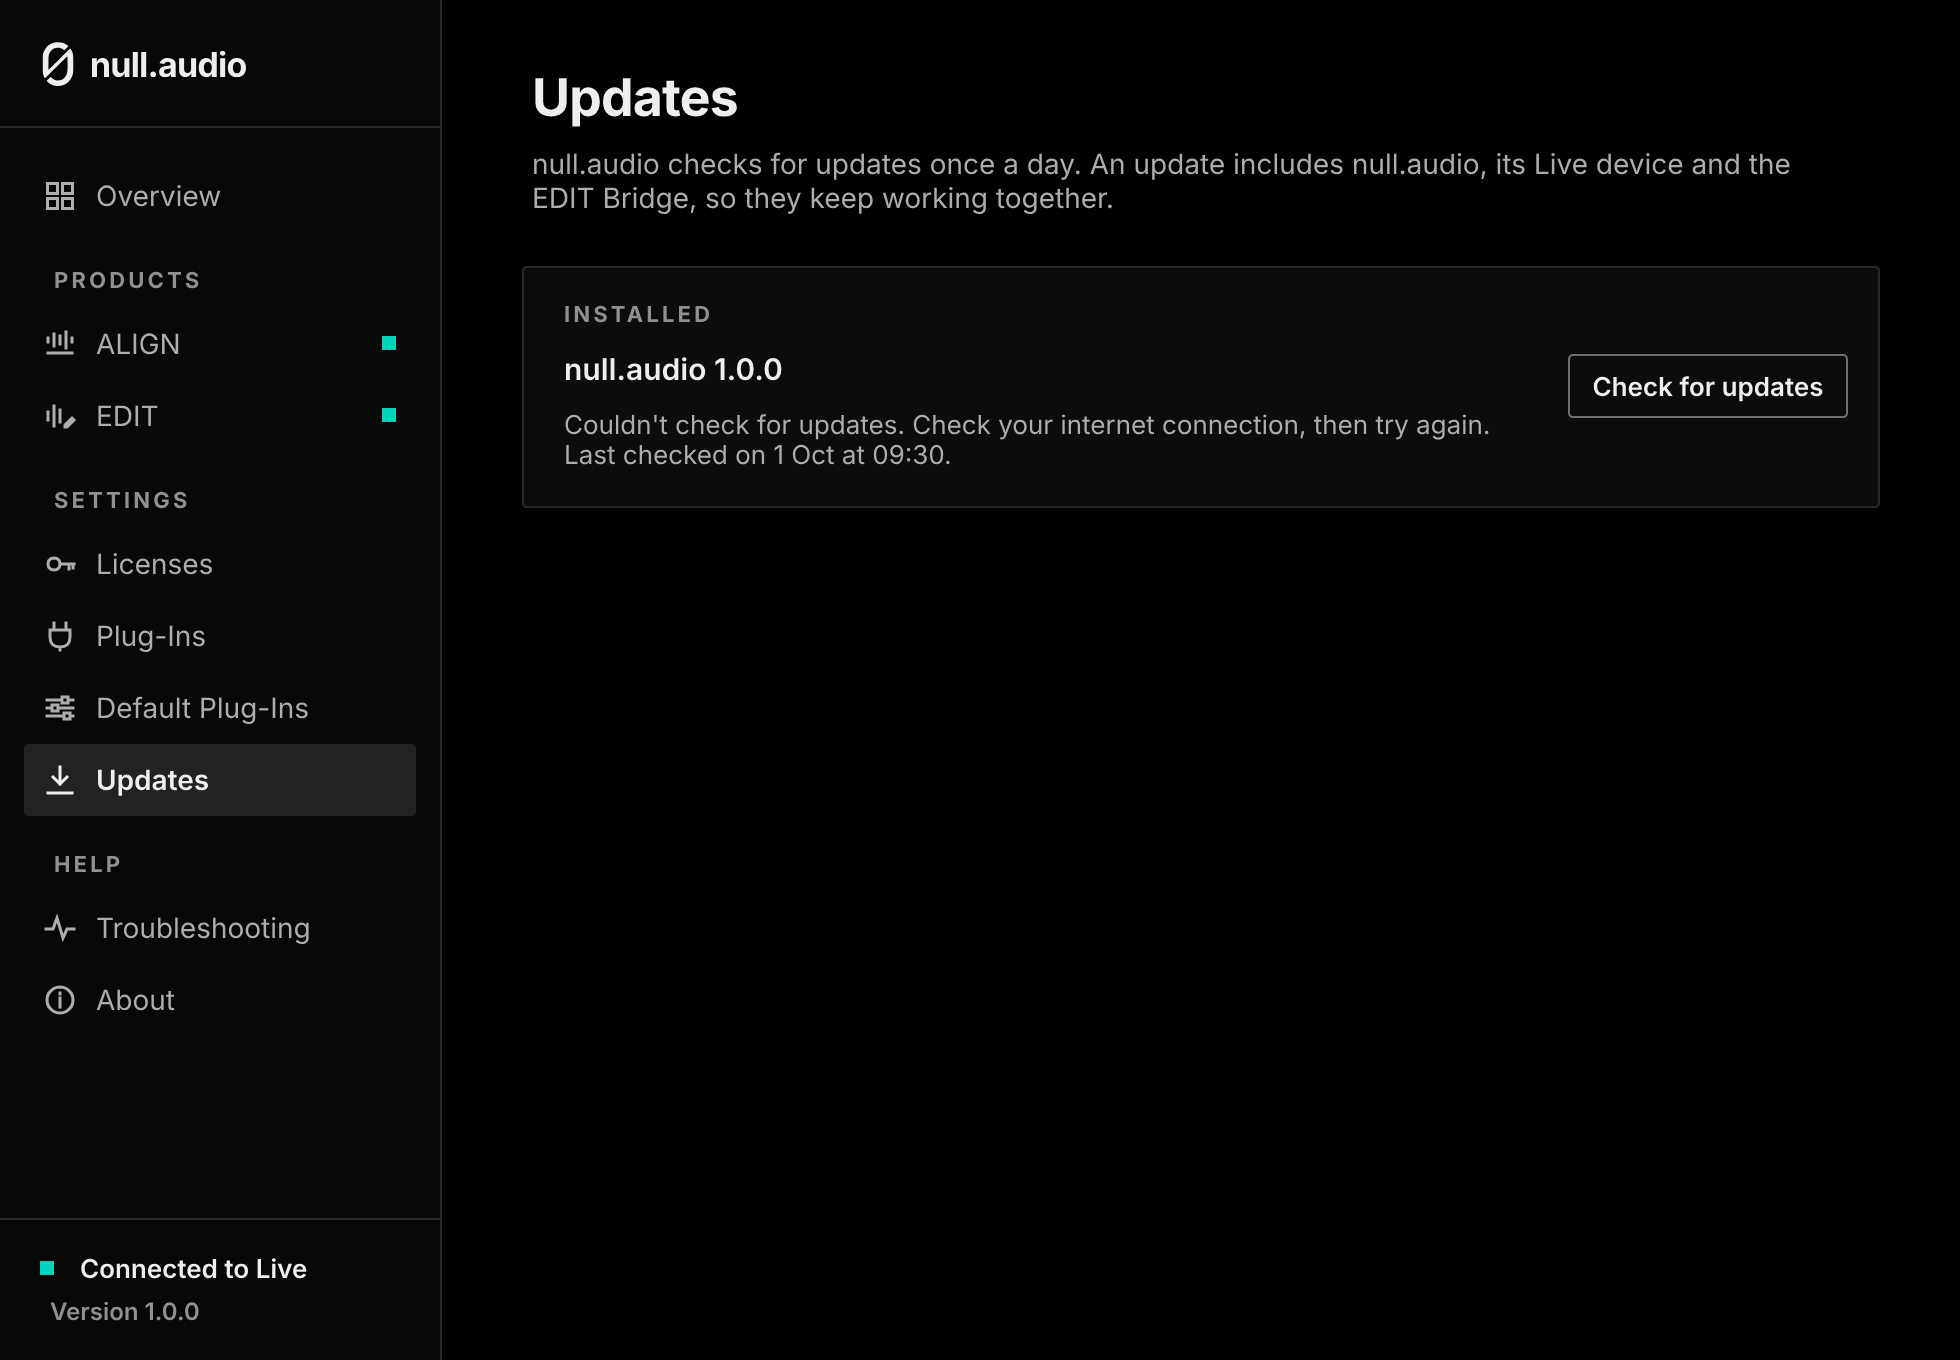
Task: Go to the ALIGN product page
Action: tap(220, 344)
